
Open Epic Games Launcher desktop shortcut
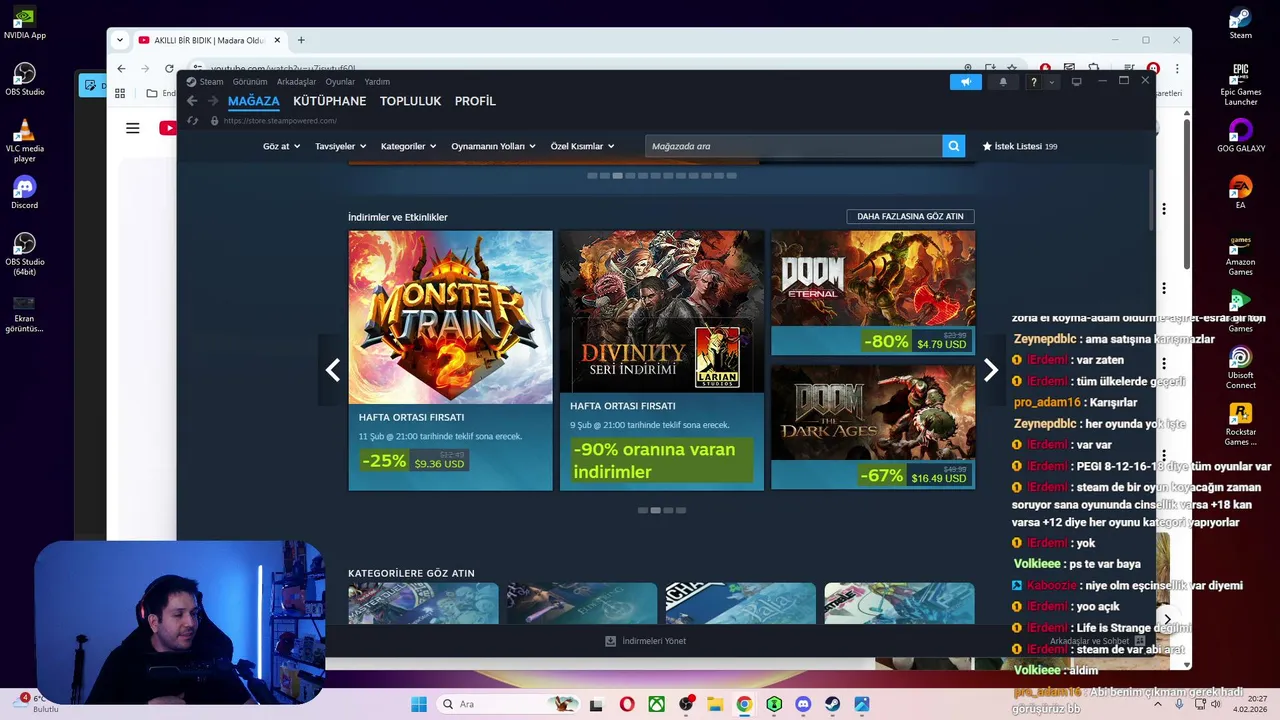pos(1240,84)
